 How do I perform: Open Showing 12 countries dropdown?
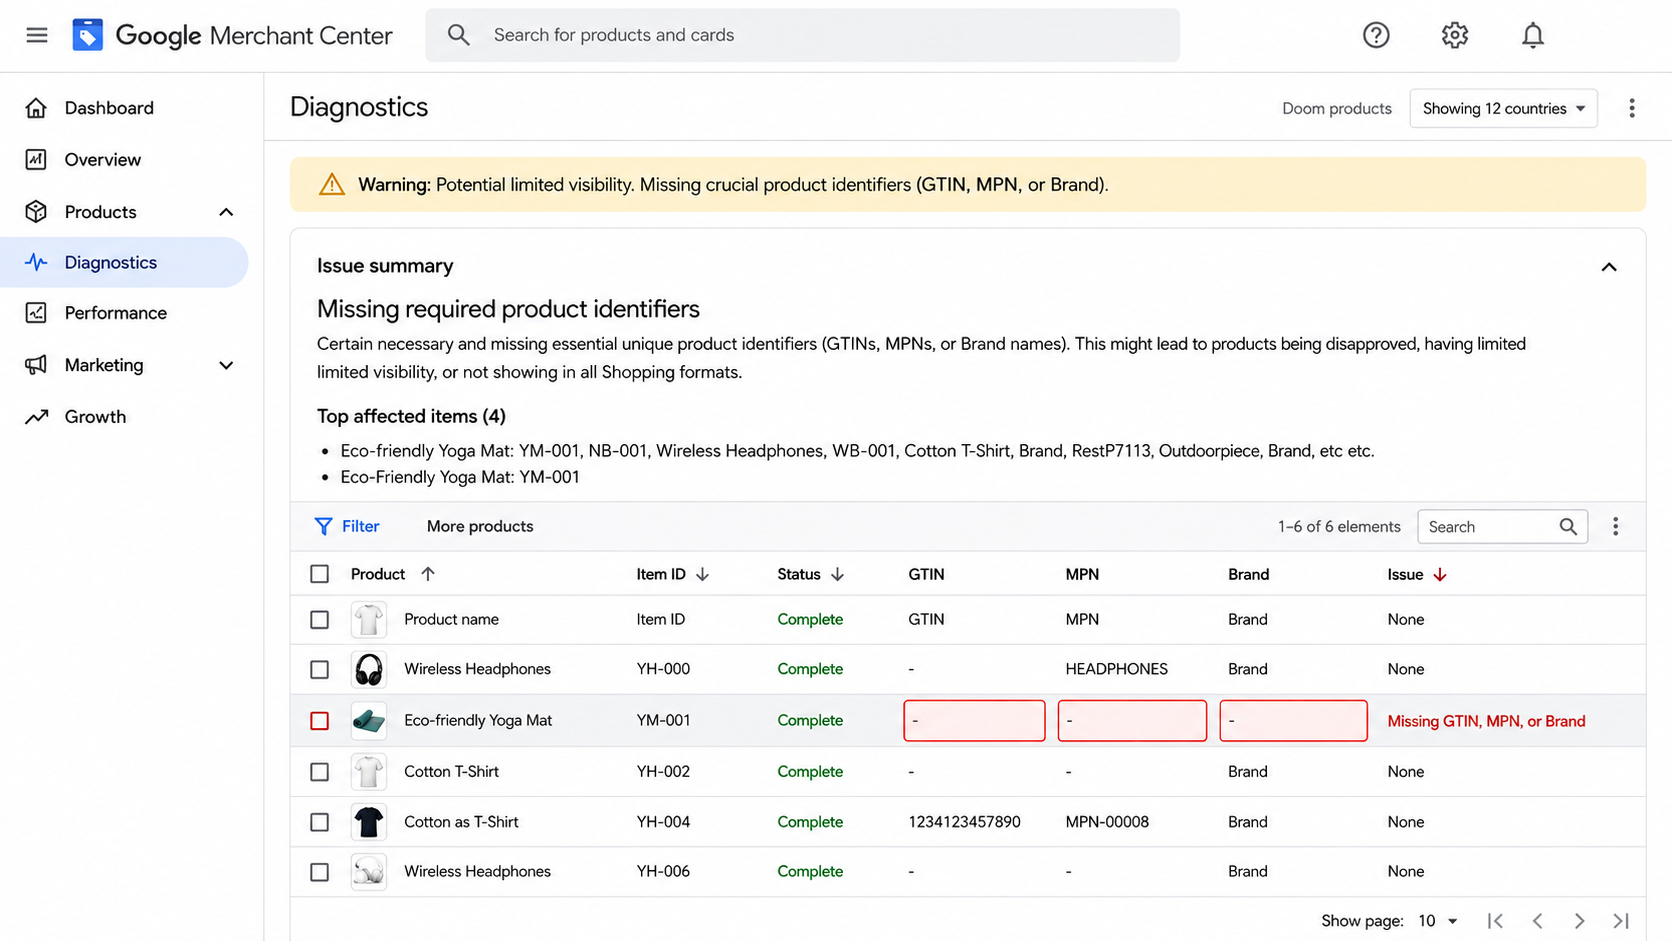pos(1503,108)
